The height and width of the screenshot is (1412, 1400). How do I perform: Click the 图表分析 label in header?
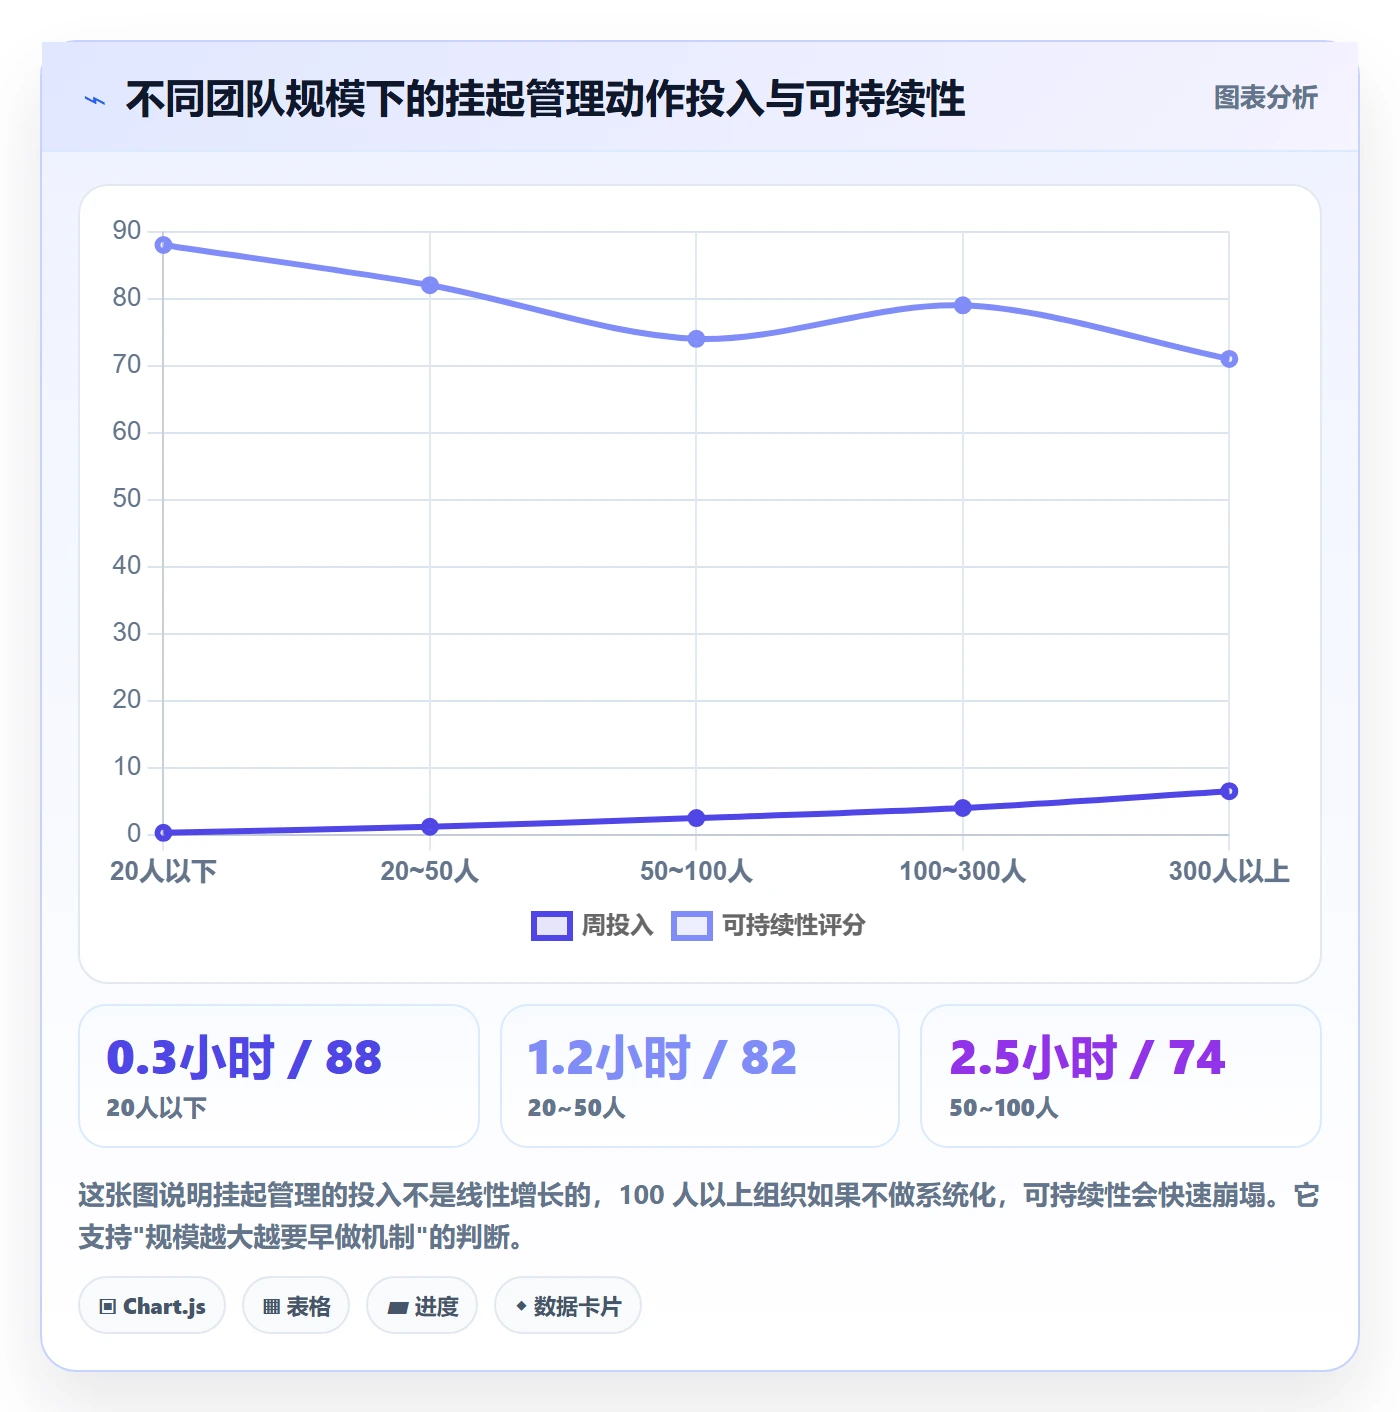pyautogui.click(x=1265, y=98)
